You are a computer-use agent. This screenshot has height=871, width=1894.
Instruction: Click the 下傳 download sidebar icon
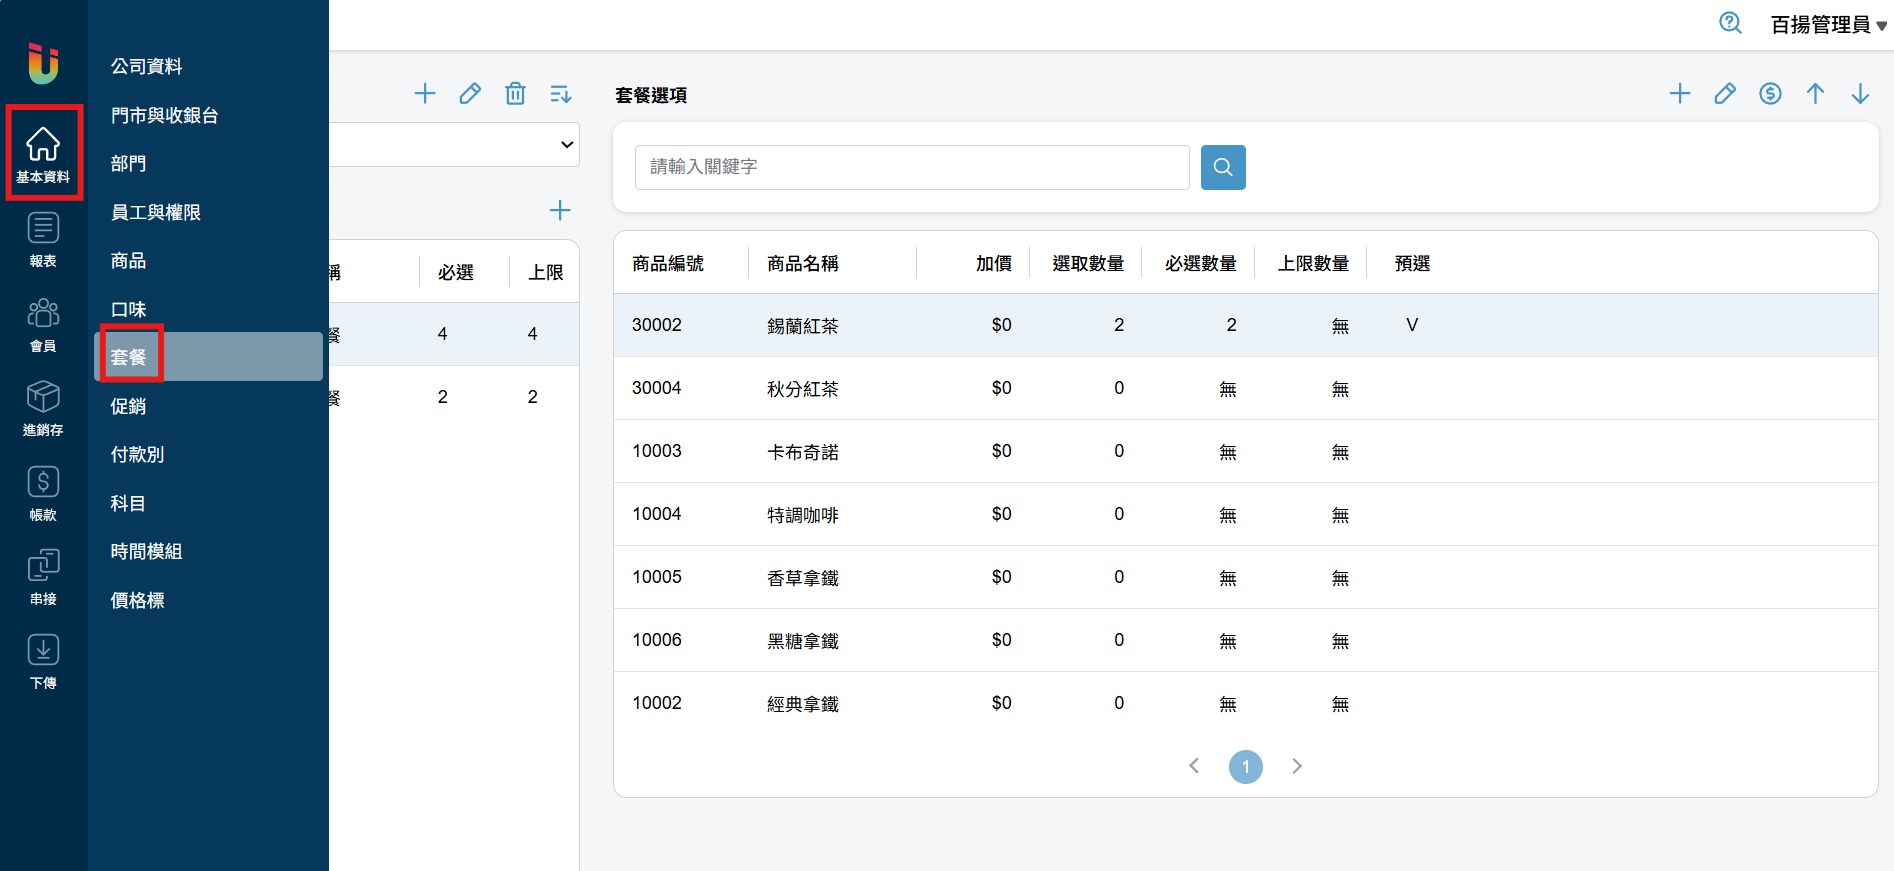click(43, 661)
